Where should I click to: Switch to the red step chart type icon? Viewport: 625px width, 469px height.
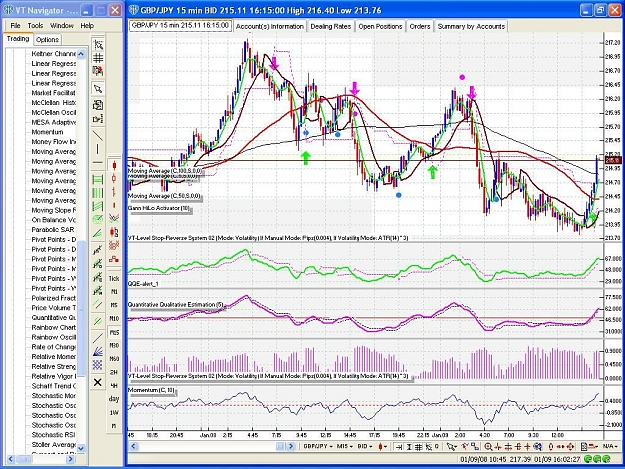click(114, 259)
